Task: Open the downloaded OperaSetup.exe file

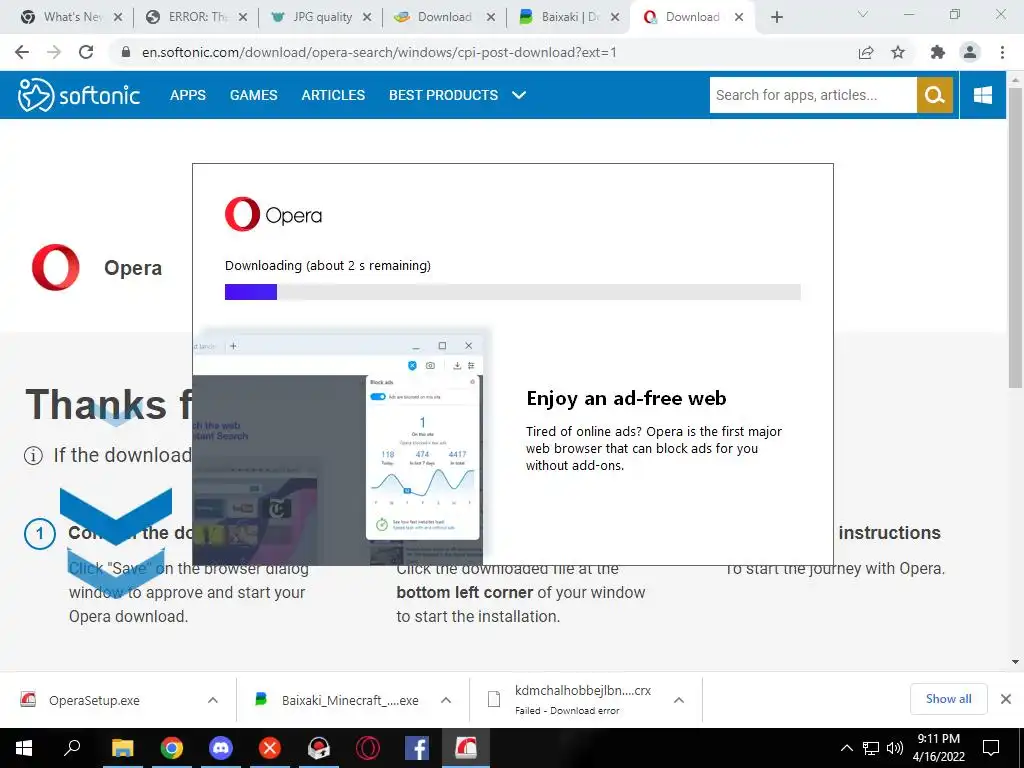Action: pyautogui.click(x=93, y=700)
